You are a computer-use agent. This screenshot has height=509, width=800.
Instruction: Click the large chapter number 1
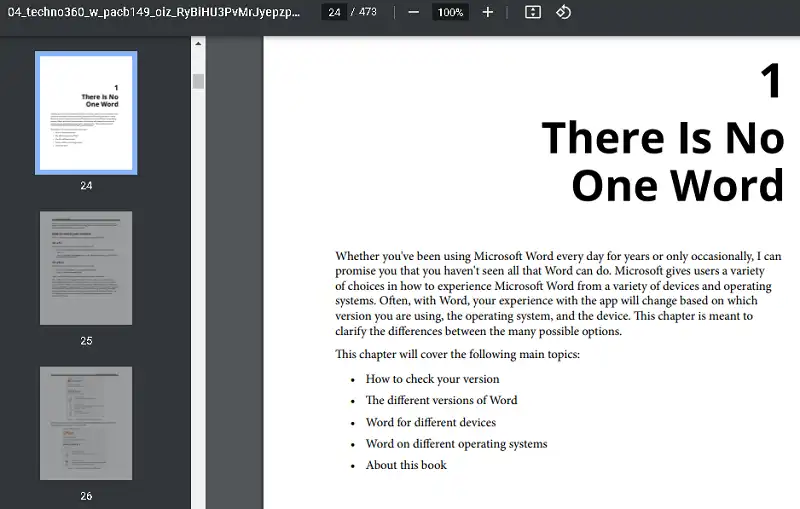[x=770, y=81]
